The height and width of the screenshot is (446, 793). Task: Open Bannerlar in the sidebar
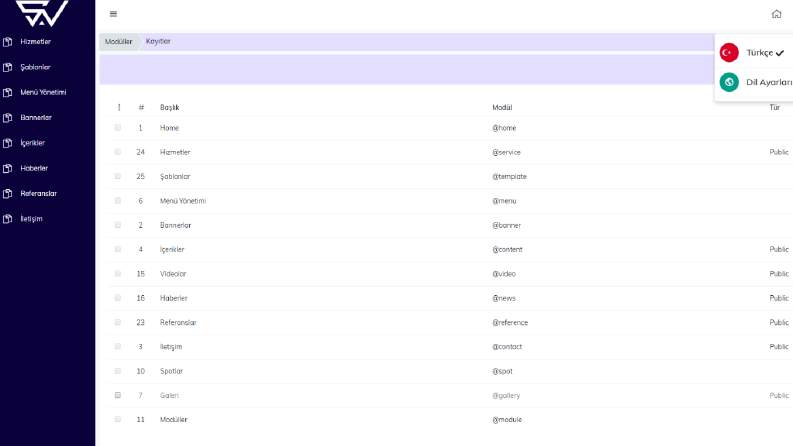[x=36, y=117]
